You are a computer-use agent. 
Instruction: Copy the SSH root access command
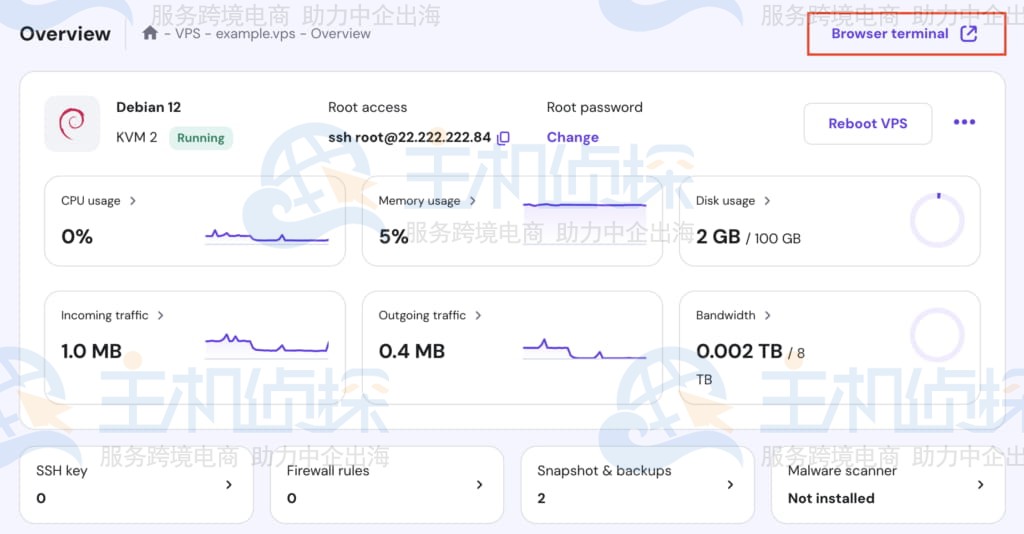click(504, 137)
